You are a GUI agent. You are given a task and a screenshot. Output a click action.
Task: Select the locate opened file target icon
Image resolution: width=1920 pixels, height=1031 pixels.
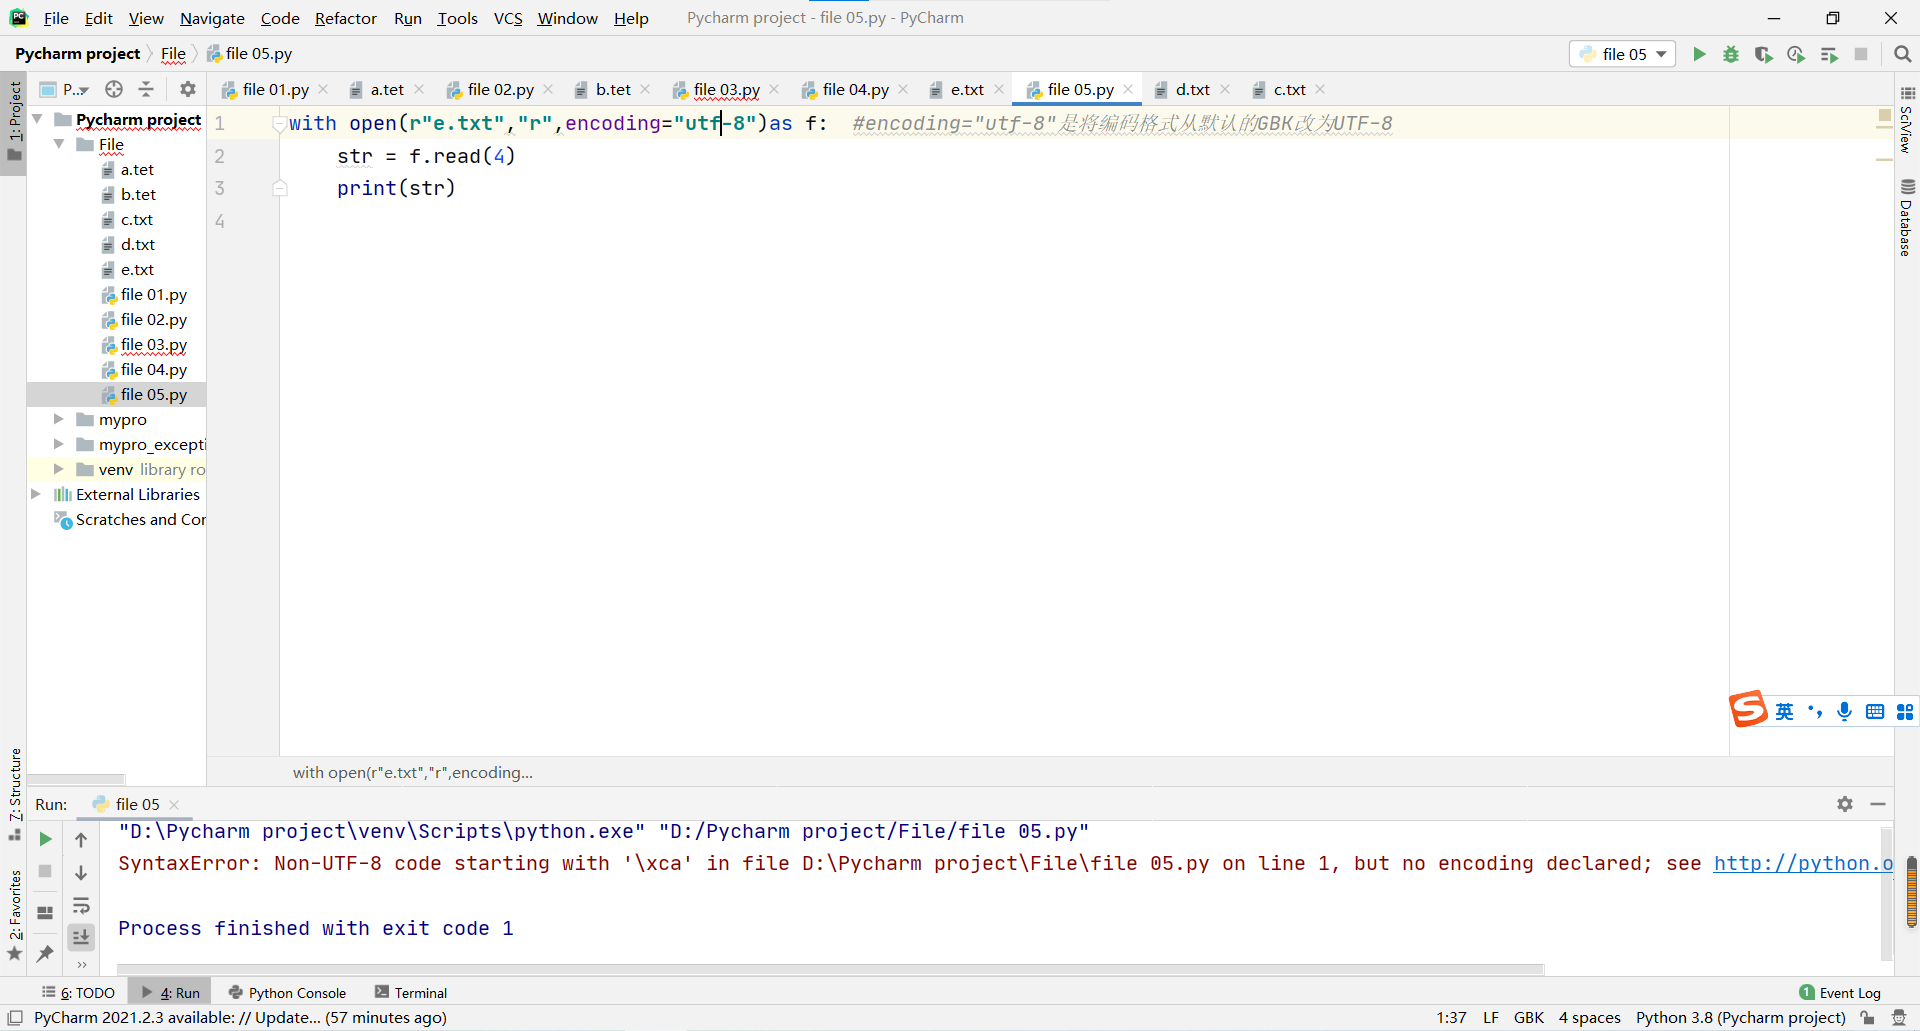tap(114, 89)
